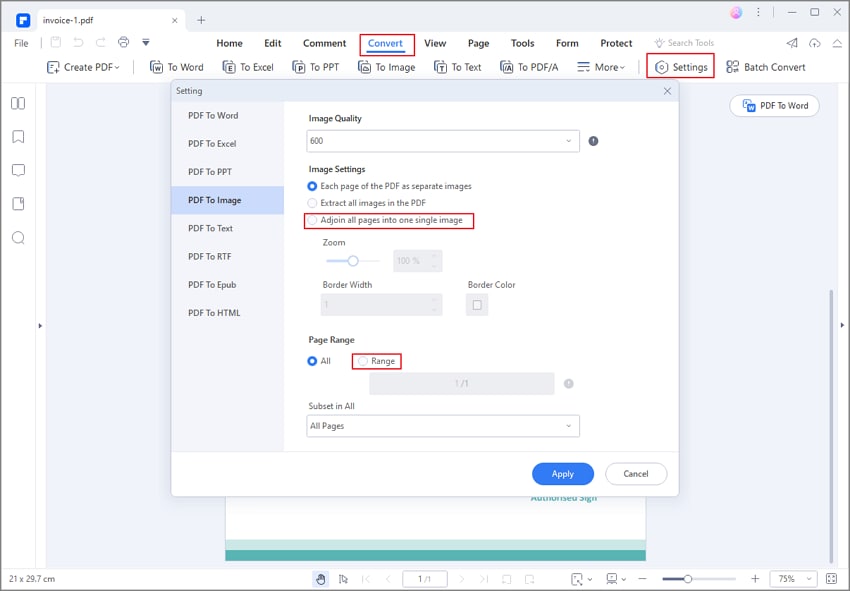Open the Tools tab
Screen dimensions: 850x591
pyautogui.click(x=522, y=43)
